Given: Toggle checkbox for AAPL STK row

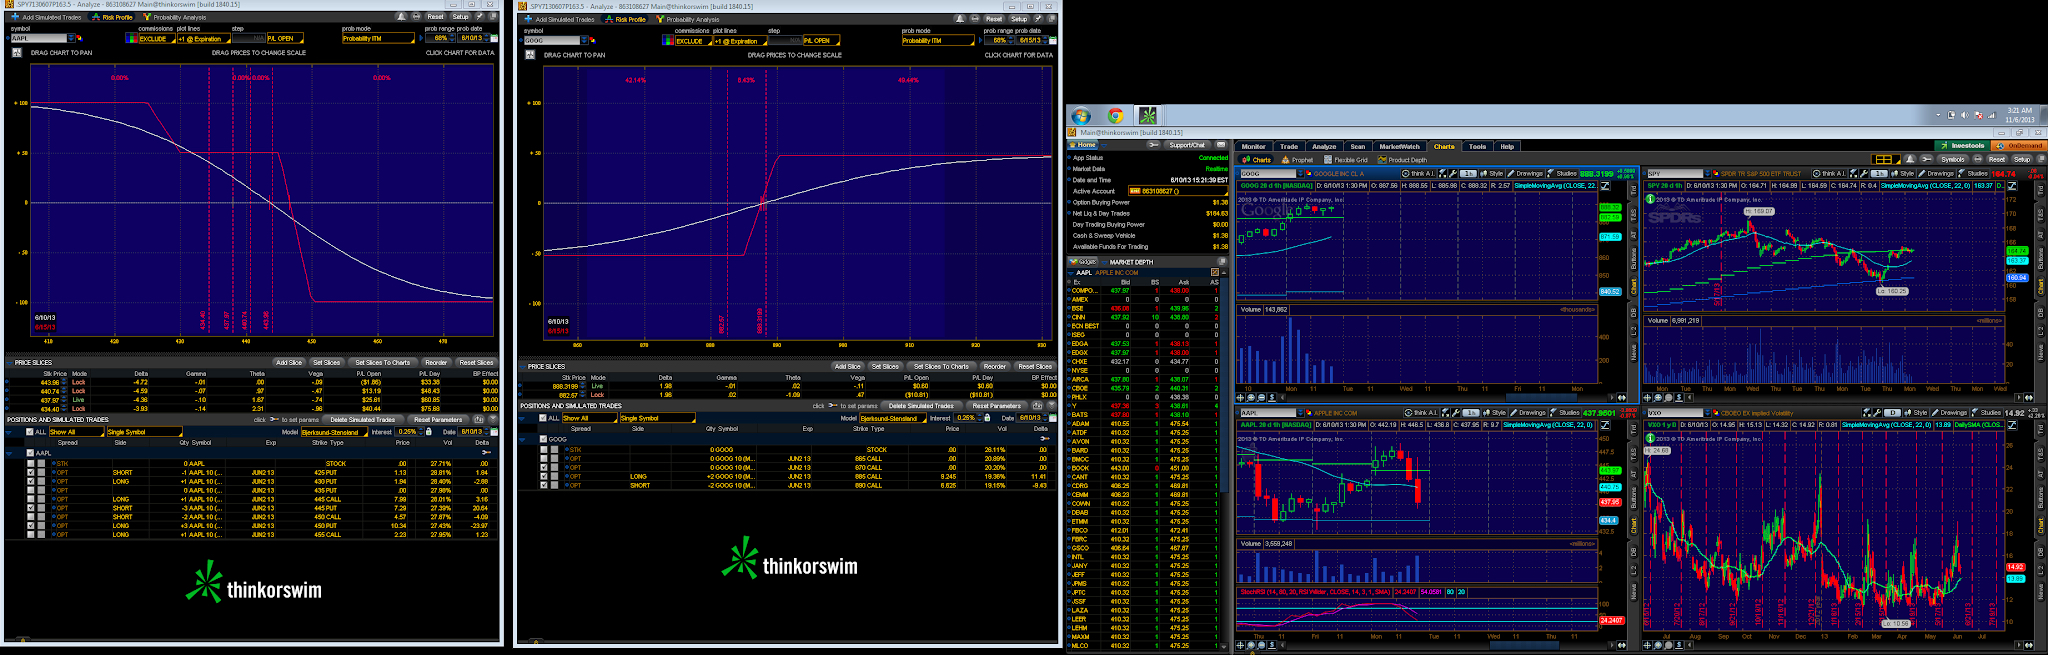Looking at the screenshot, I should click(31, 464).
